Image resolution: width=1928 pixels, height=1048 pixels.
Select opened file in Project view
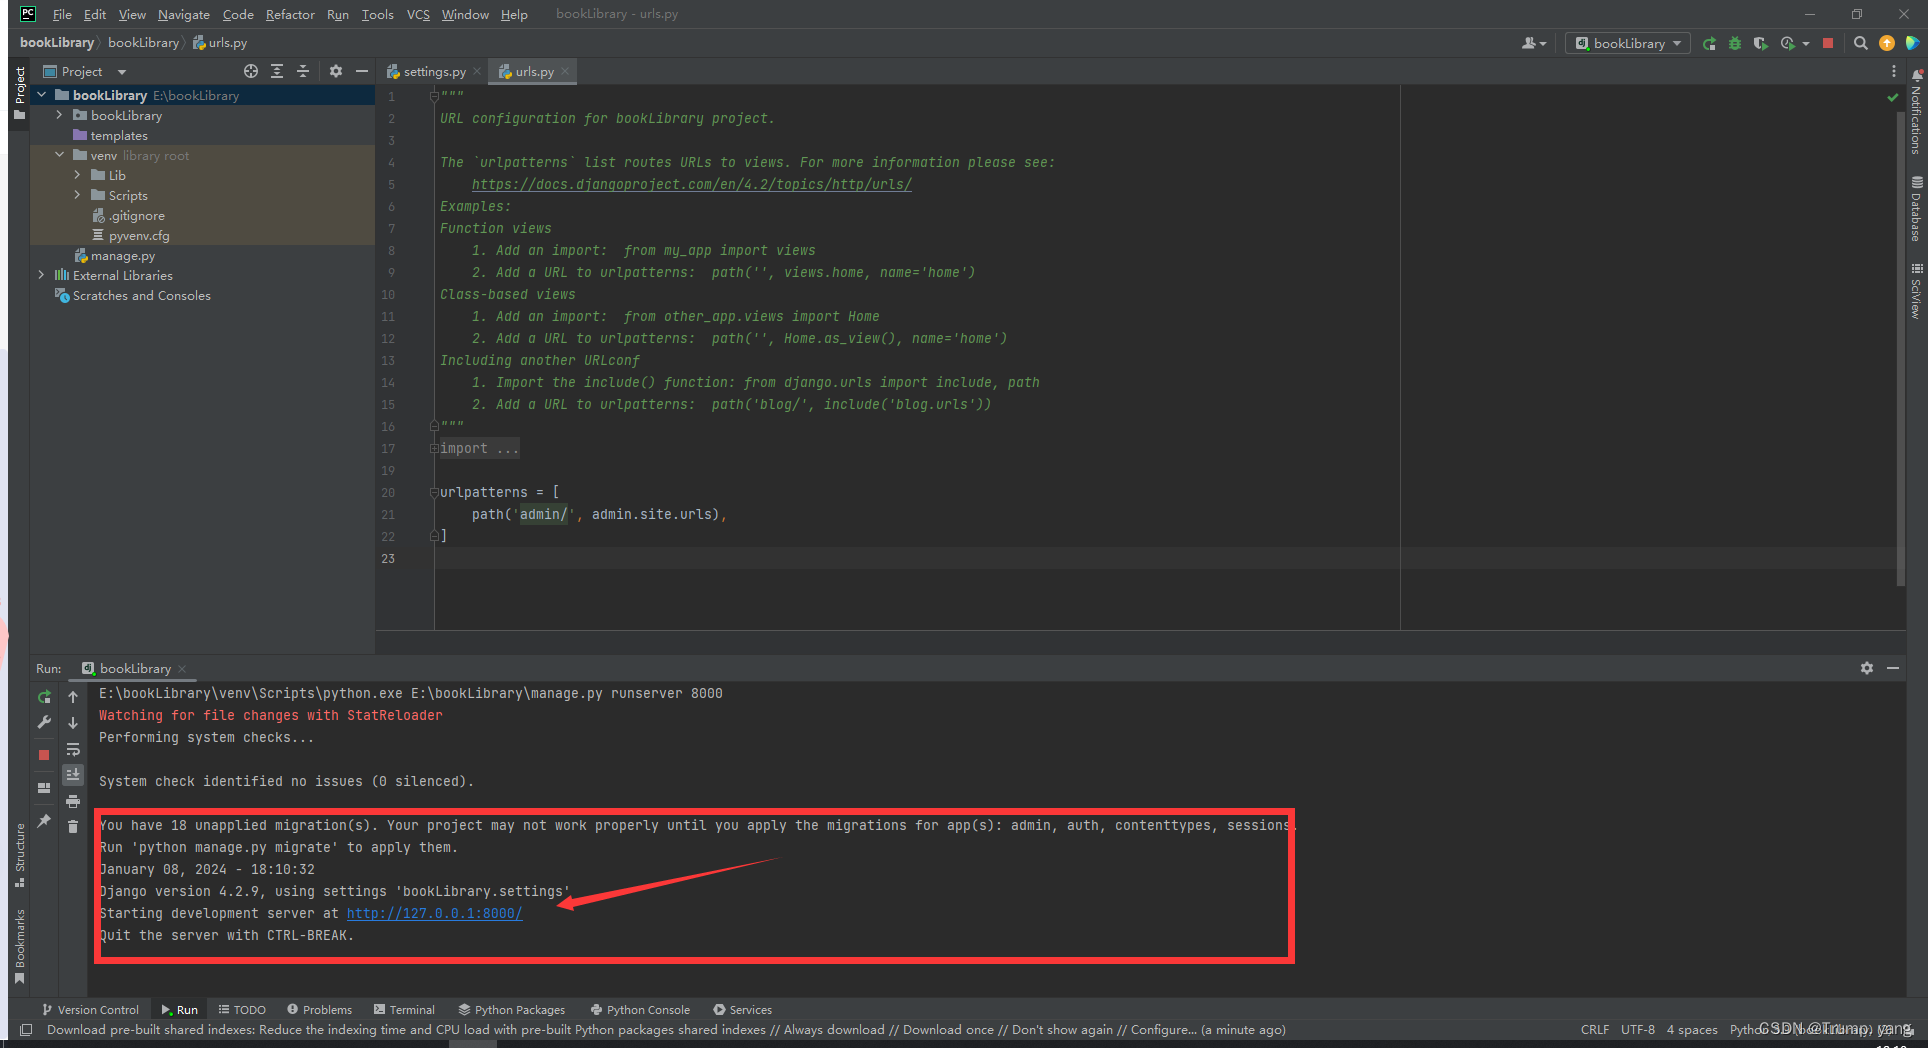point(250,71)
